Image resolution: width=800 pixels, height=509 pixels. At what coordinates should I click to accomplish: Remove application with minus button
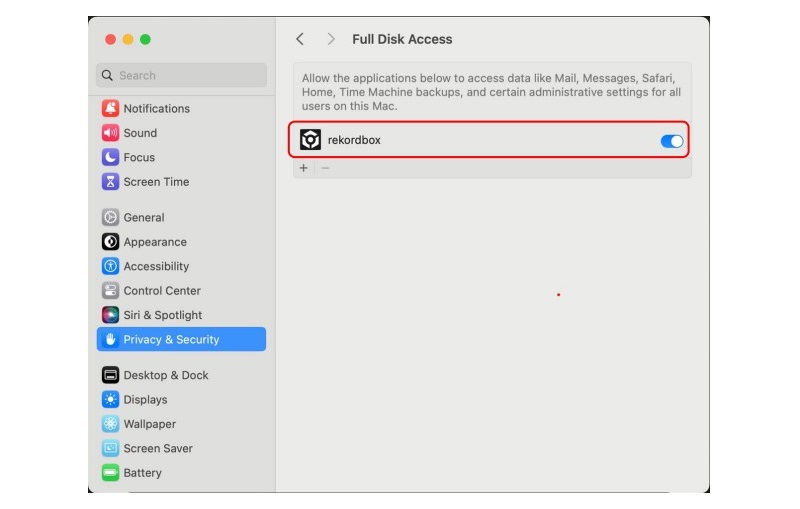[325, 168]
